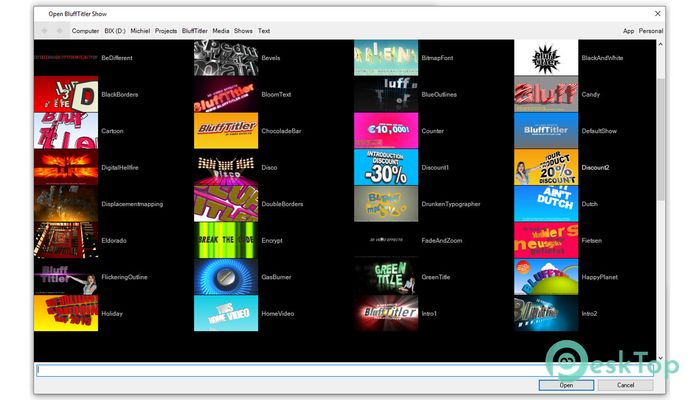Screen dimensions: 700x400
Task: Select the DefaultShow thumbnail
Action: click(x=546, y=131)
